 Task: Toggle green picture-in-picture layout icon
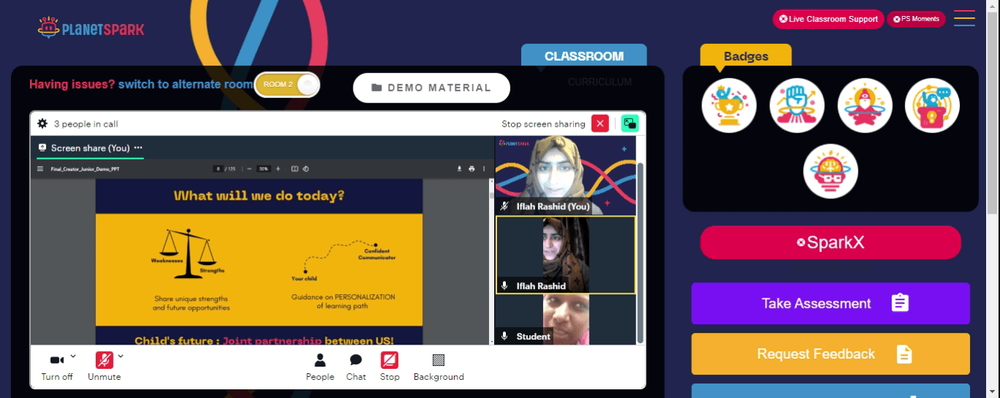click(629, 124)
